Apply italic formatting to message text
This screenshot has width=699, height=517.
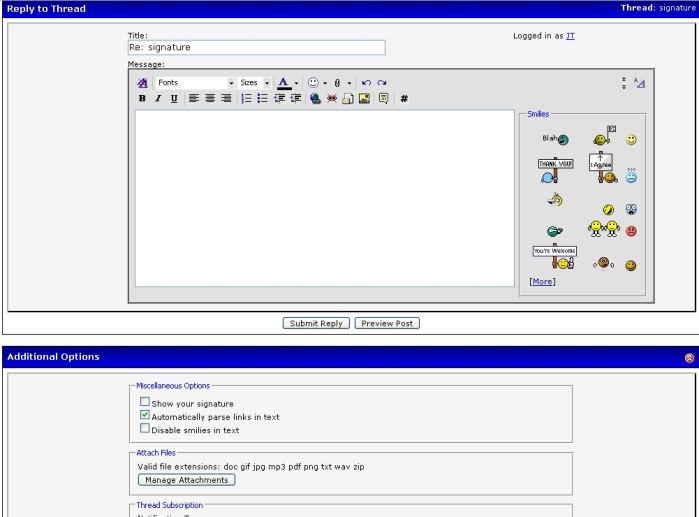click(158, 98)
